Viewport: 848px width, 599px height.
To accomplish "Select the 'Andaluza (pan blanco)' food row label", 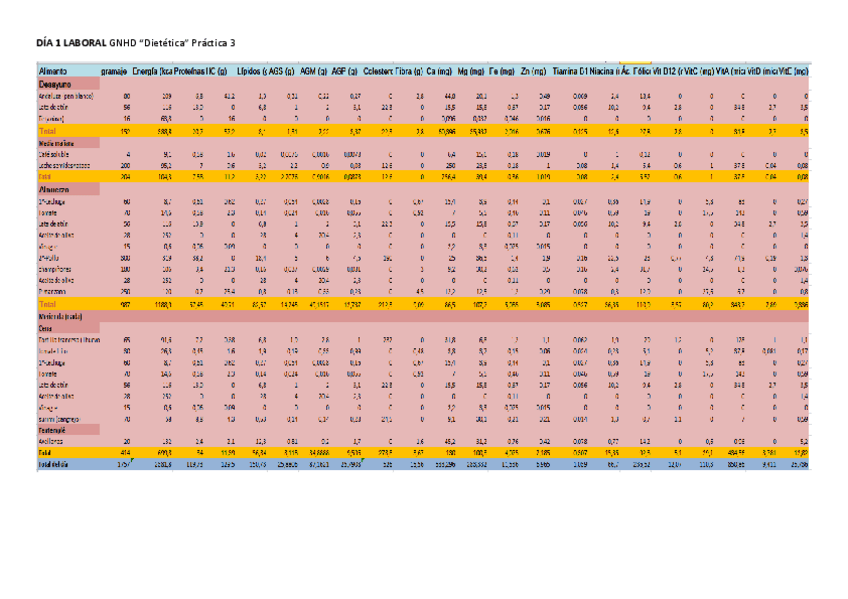I will click(x=66, y=96).
